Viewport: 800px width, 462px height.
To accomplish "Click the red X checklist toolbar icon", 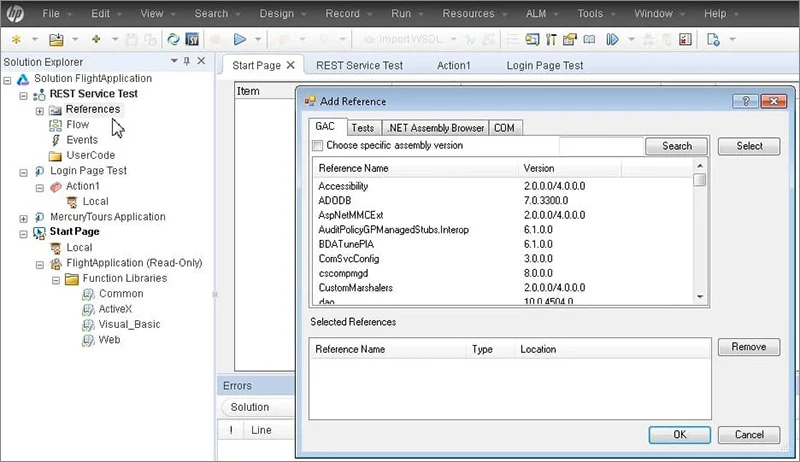I will point(685,39).
